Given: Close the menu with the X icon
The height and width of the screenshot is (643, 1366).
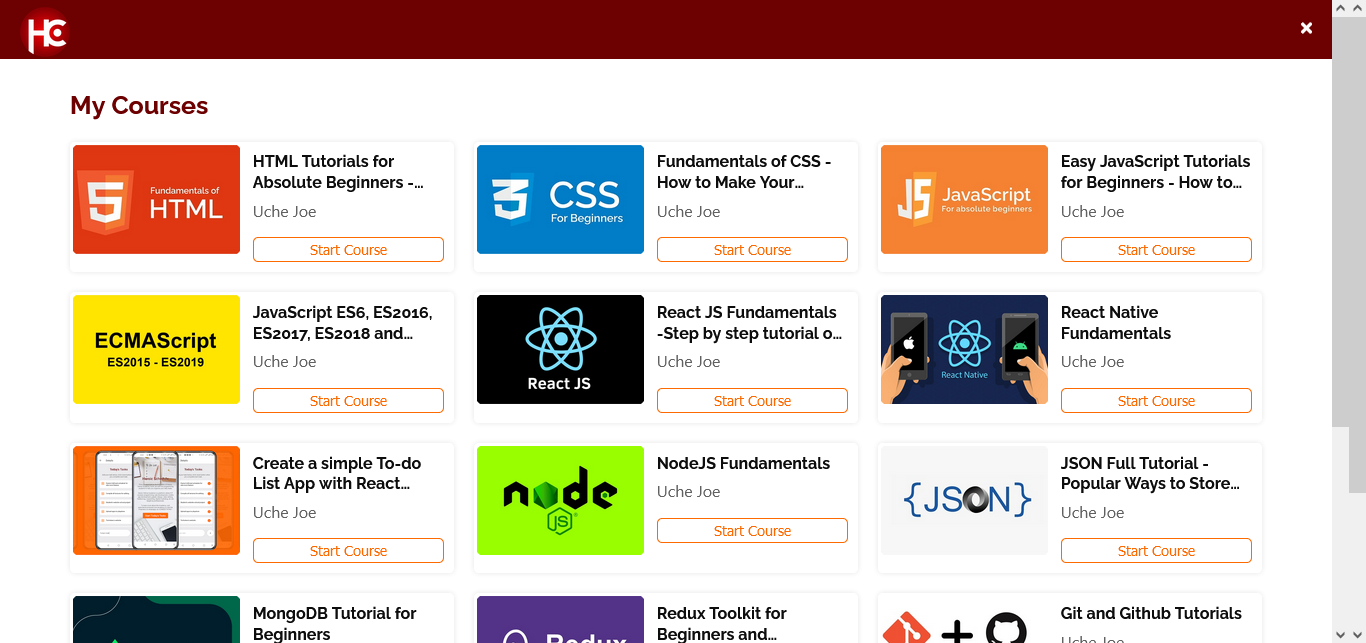Looking at the screenshot, I should point(1306,28).
